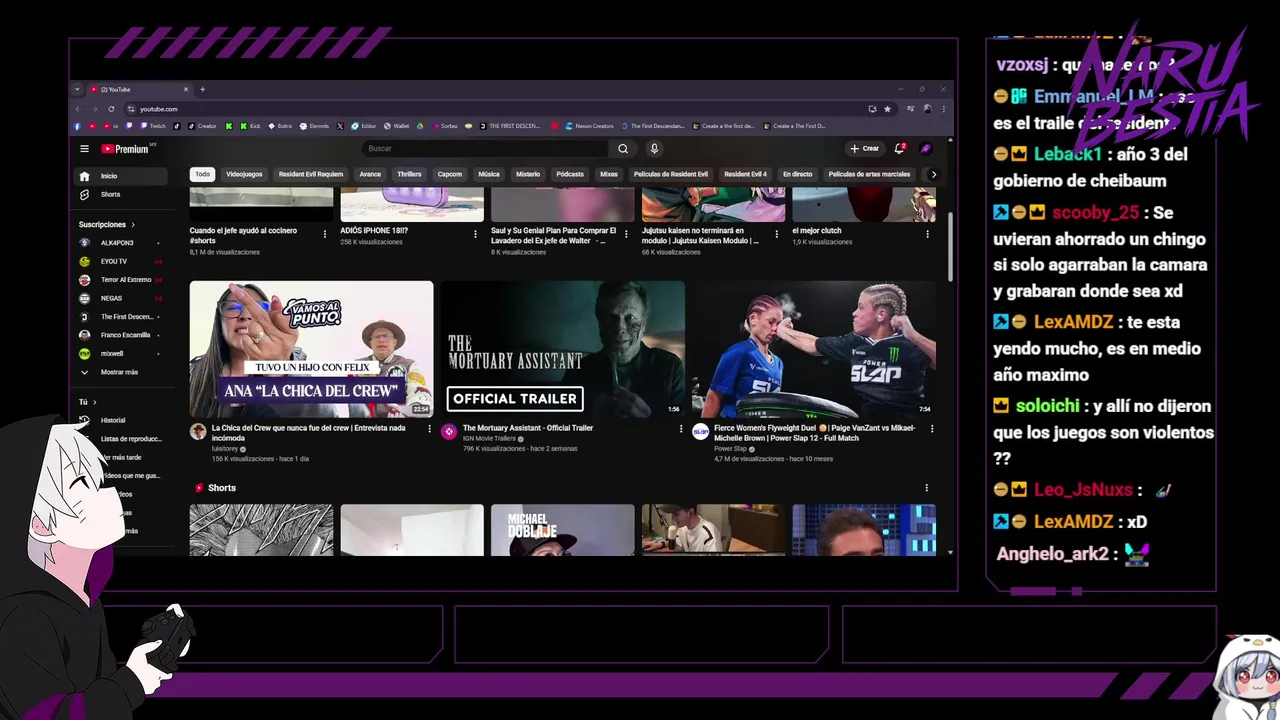Go back in browser history
Image resolution: width=1280 pixels, height=720 pixels.
(78, 108)
